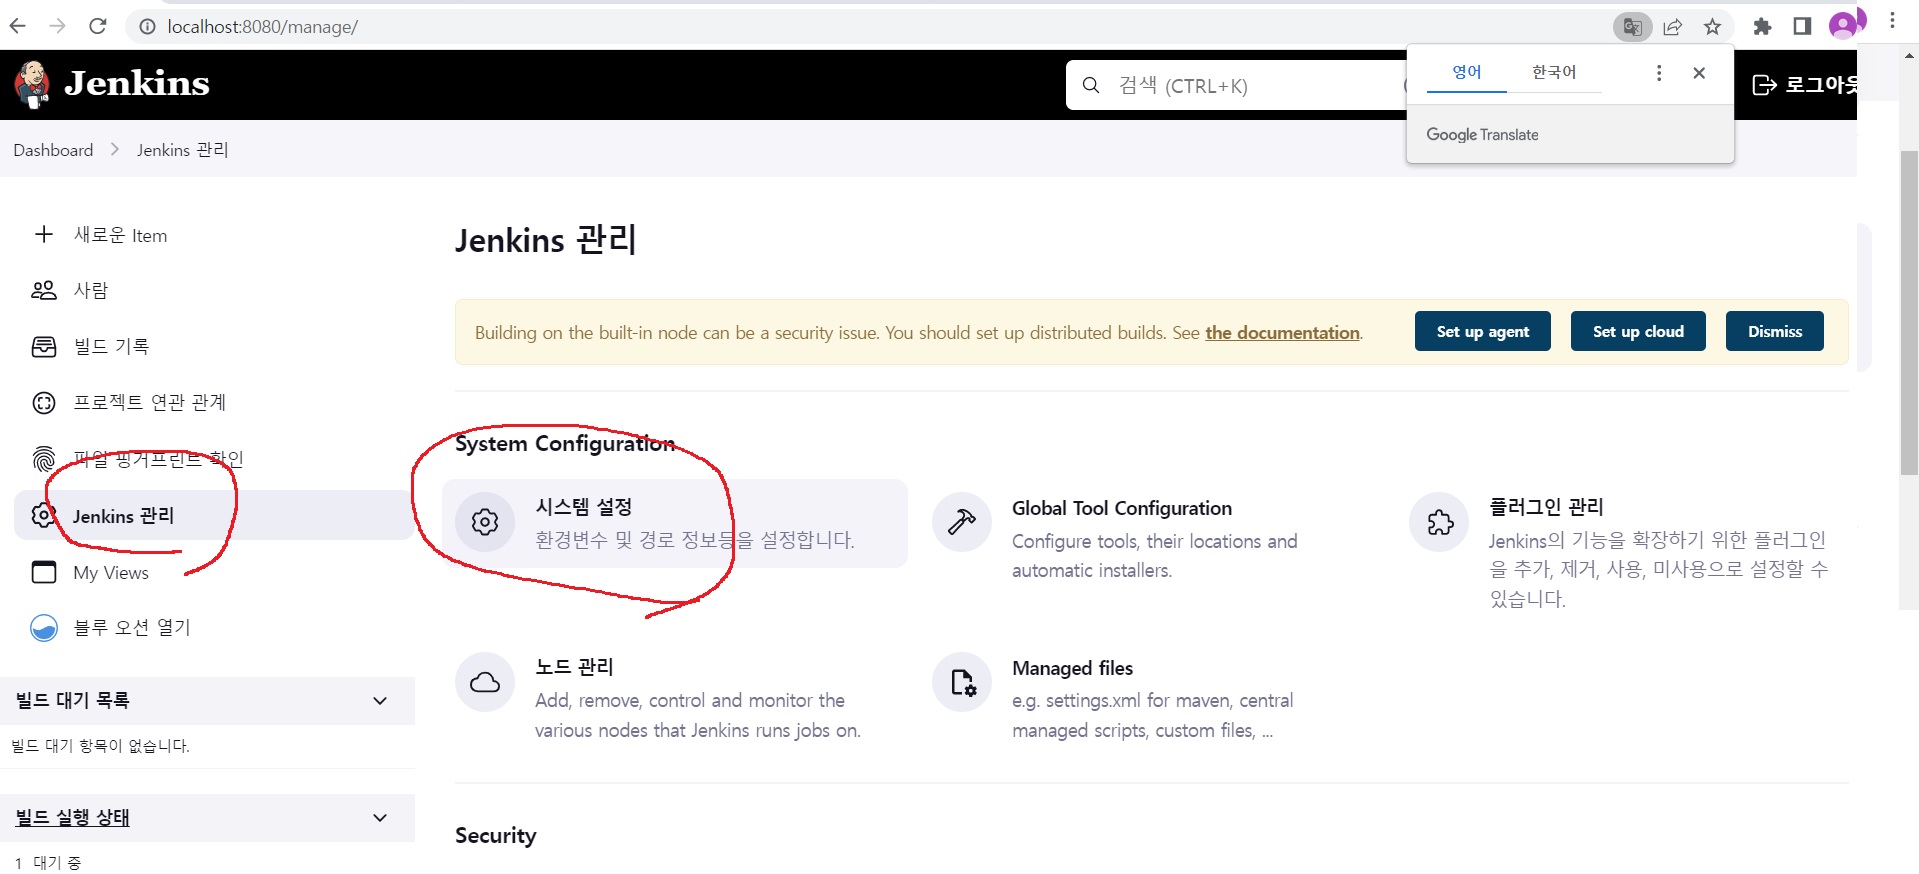Switch translate popup to 한국어 tab
This screenshot has height=874, width=1919.
click(x=1554, y=72)
